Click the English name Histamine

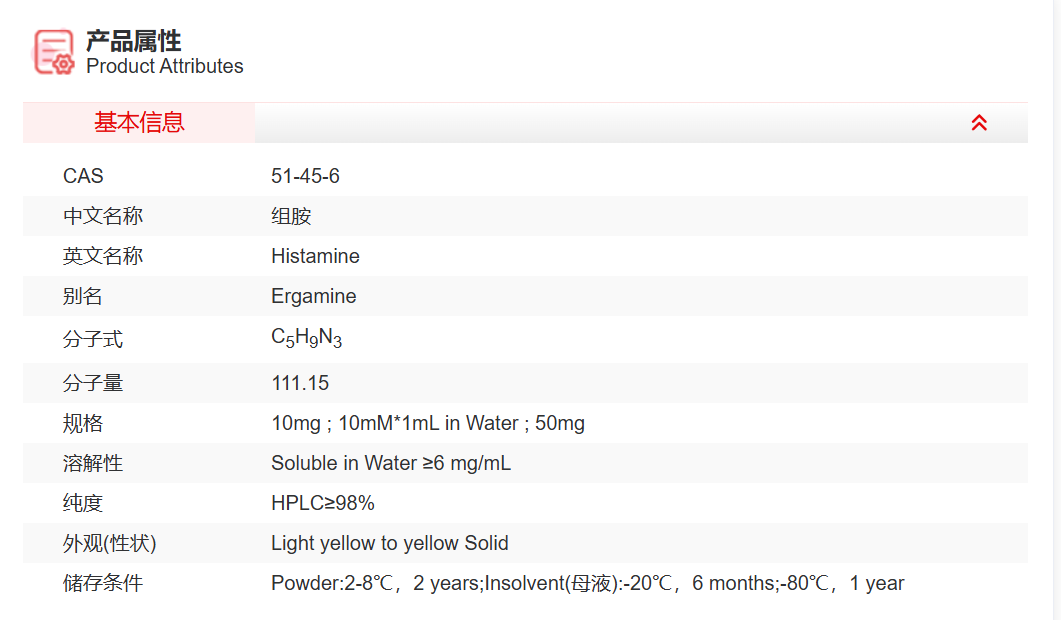tap(315, 256)
